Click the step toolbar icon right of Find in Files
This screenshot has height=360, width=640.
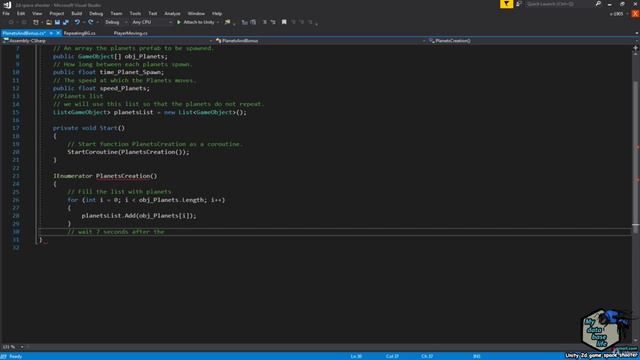click(x=244, y=22)
